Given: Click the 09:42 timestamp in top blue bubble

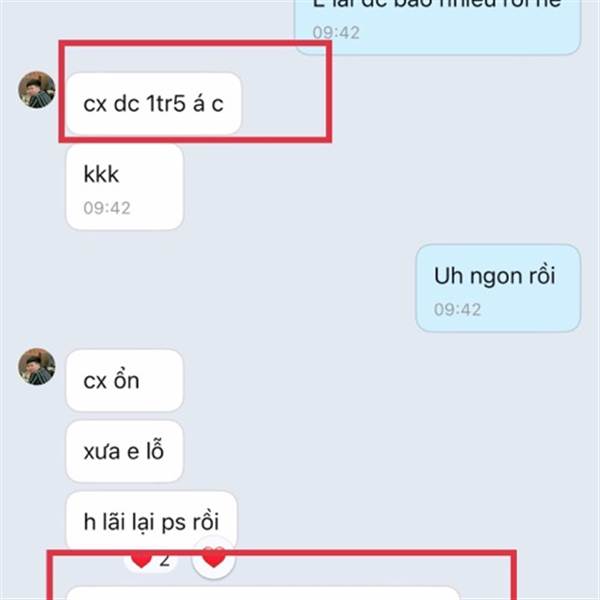Looking at the screenshot, I should [336, 33].
